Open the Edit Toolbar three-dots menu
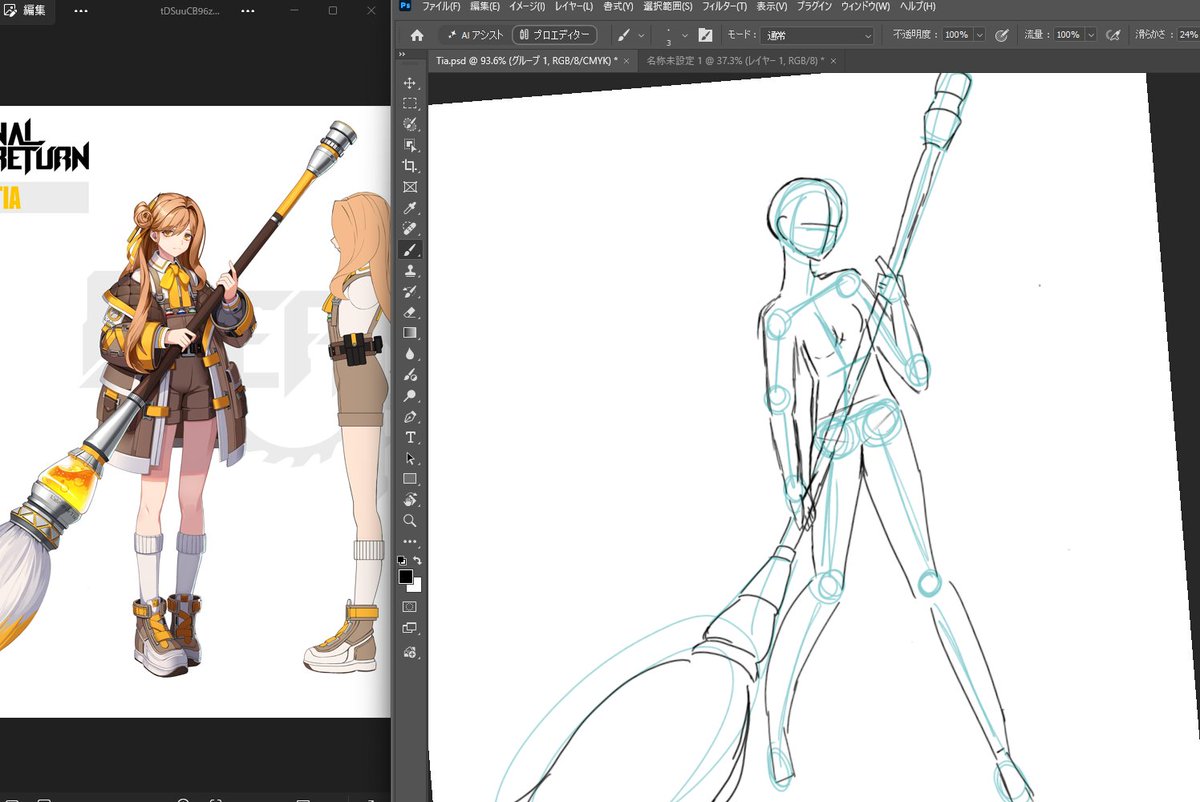The image size is (1200, 802). 410,542
